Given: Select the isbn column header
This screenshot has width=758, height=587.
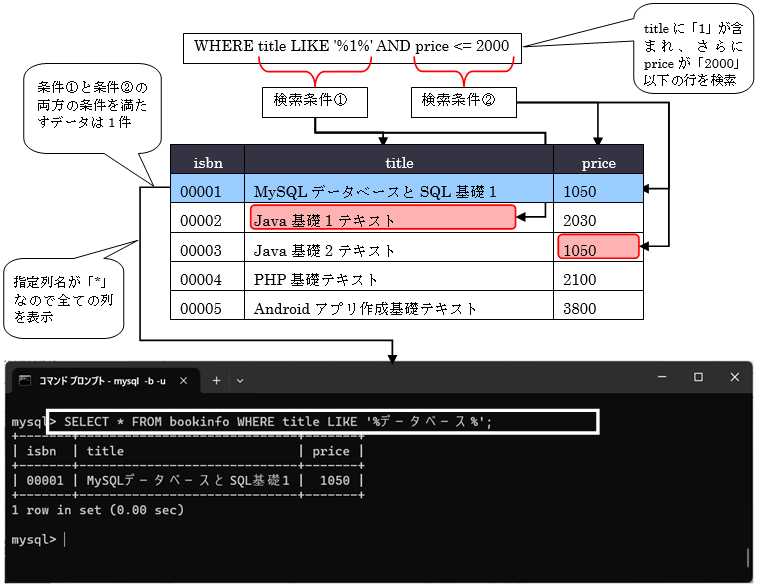Looking at the screenshot, I should (x=207, y=162).
